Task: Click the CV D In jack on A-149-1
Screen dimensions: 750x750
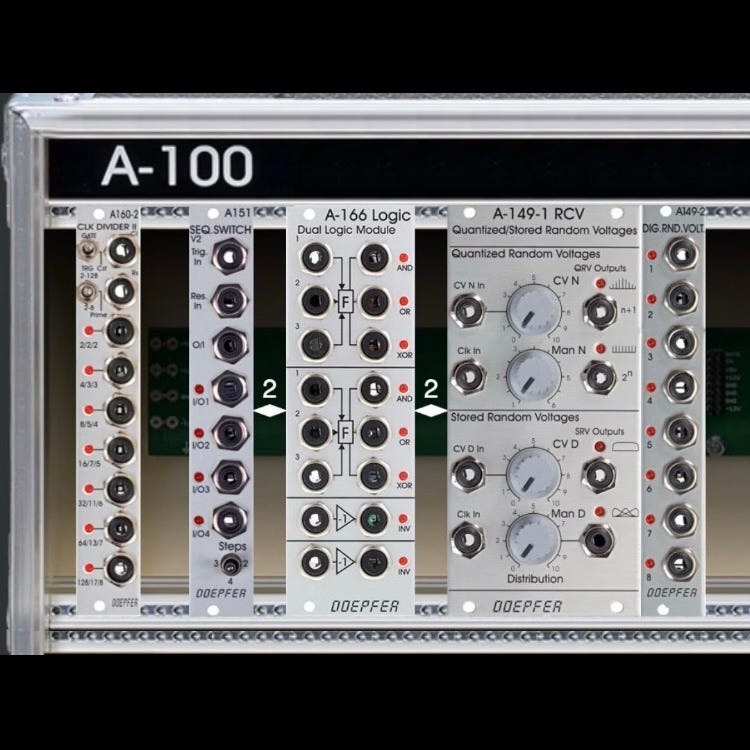Action: tap(468, 475)
